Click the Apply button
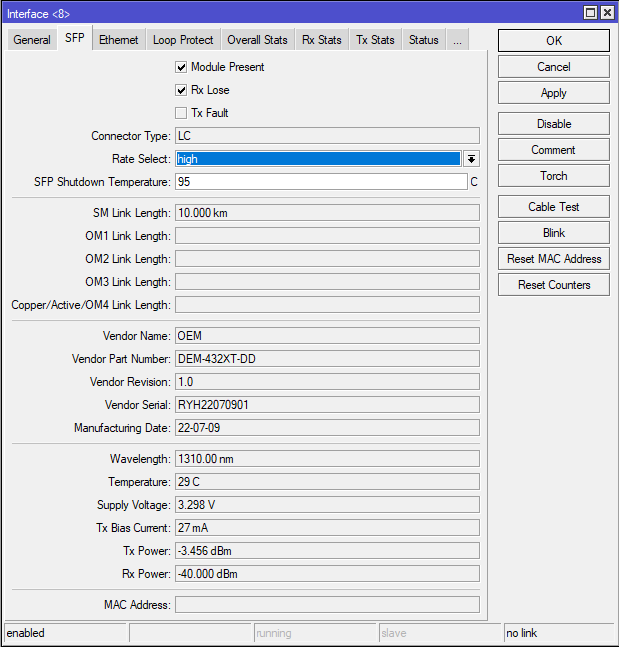This screenshot has width=619, height=647. pyautogui.click(x=553, y=93)
